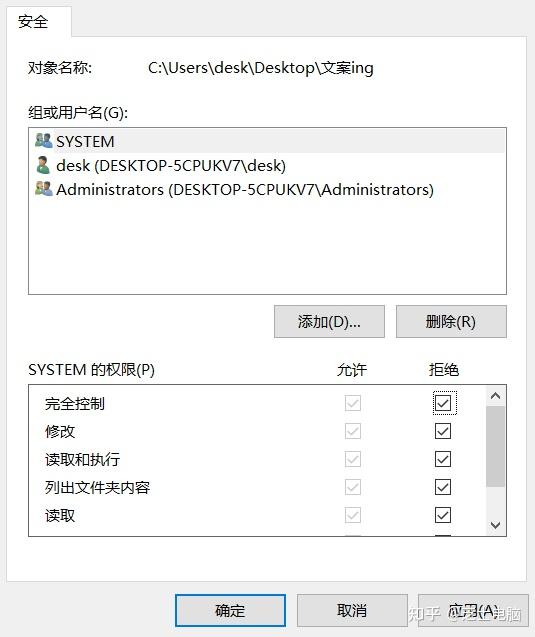Toggle deny checkbox for 读取

click(x=443, y=515)
